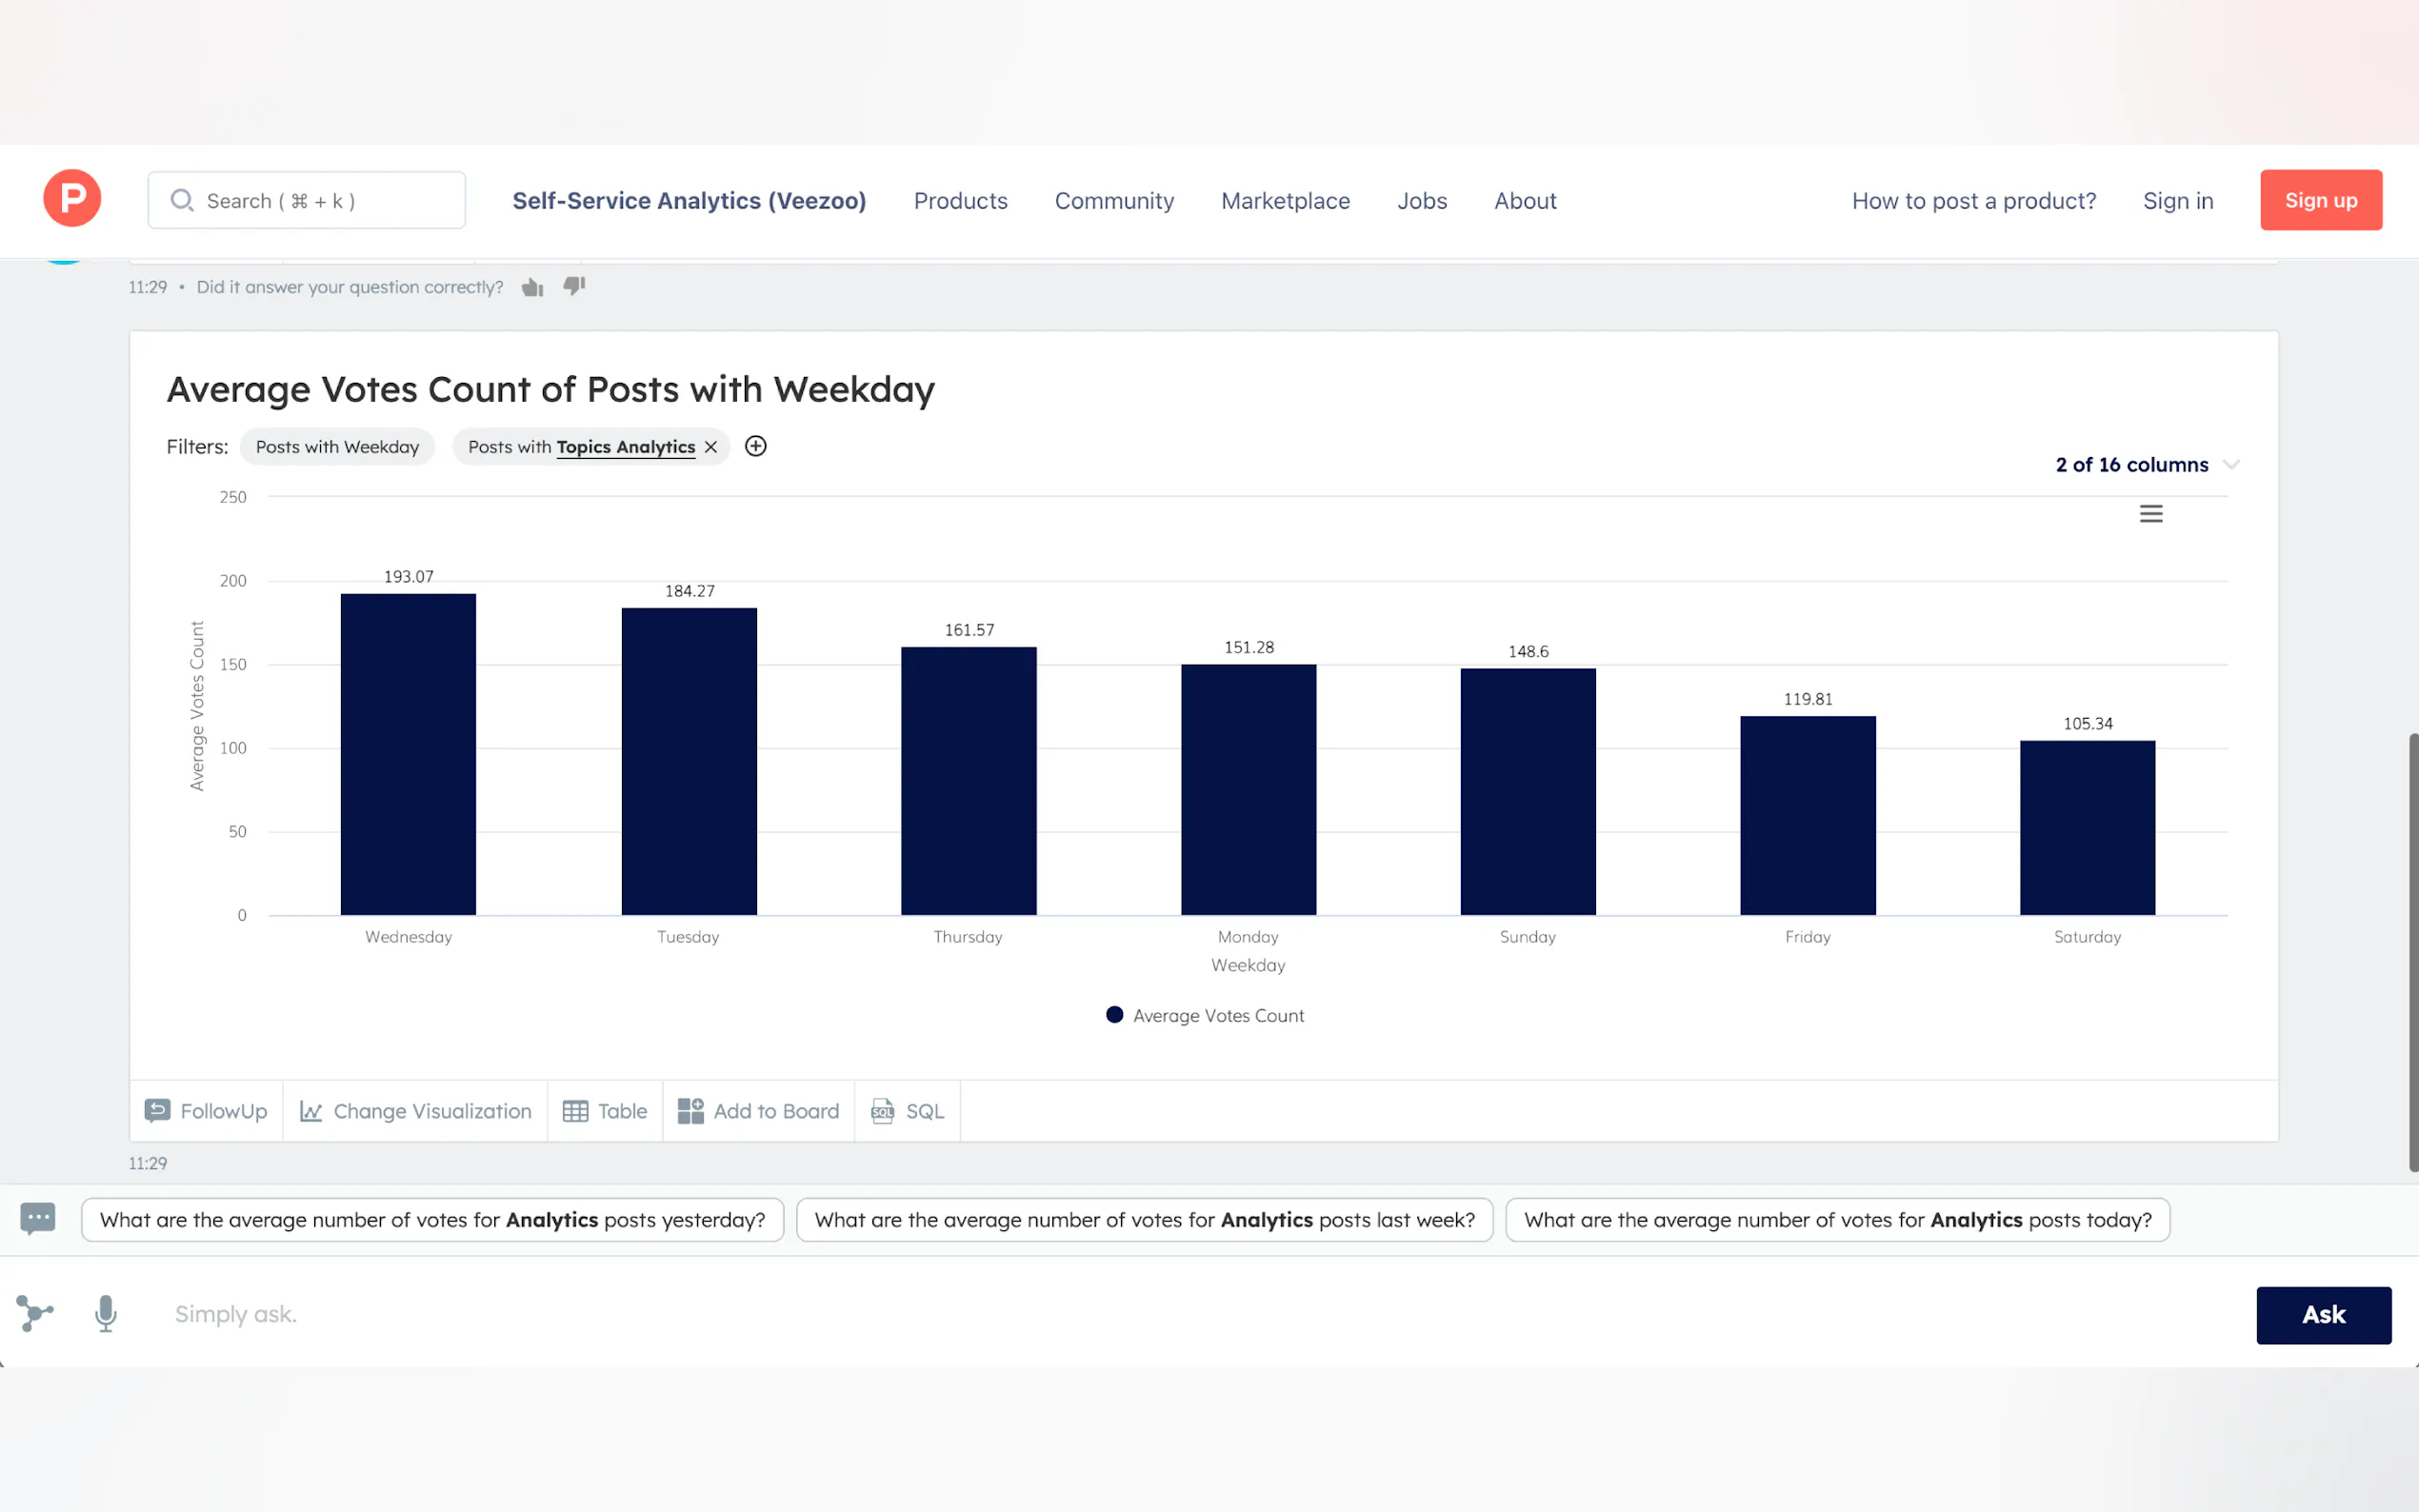2419x1512 pixels.
Task: Remove the Topics Analytics filter
Action: [711, 447]
